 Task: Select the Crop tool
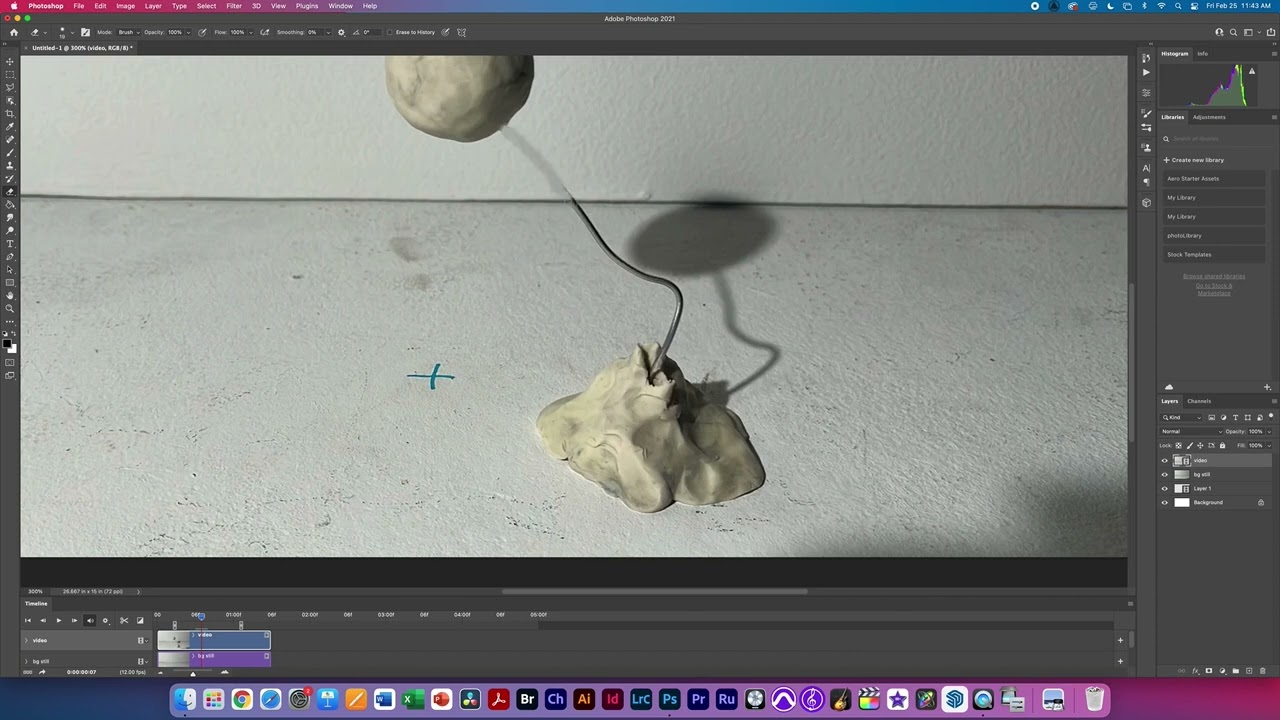pyautogui.click(x=10, y=113)
